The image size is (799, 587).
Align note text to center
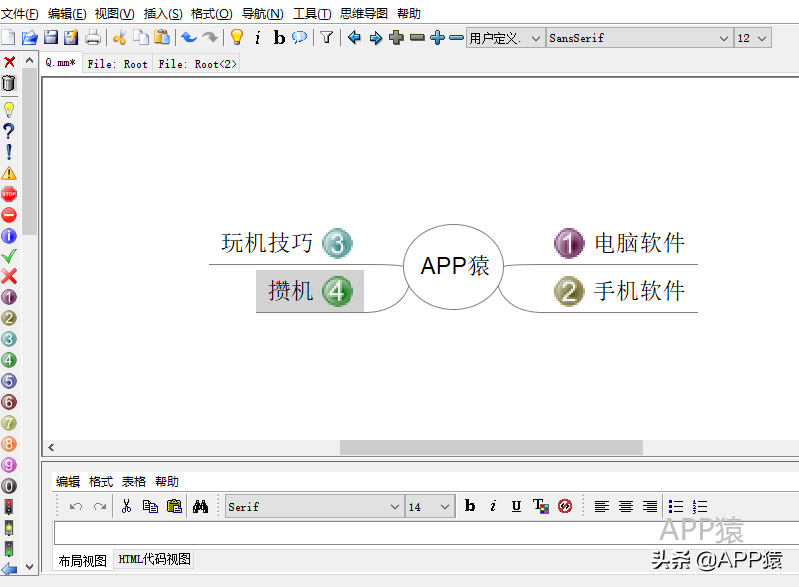coord(626,506)
